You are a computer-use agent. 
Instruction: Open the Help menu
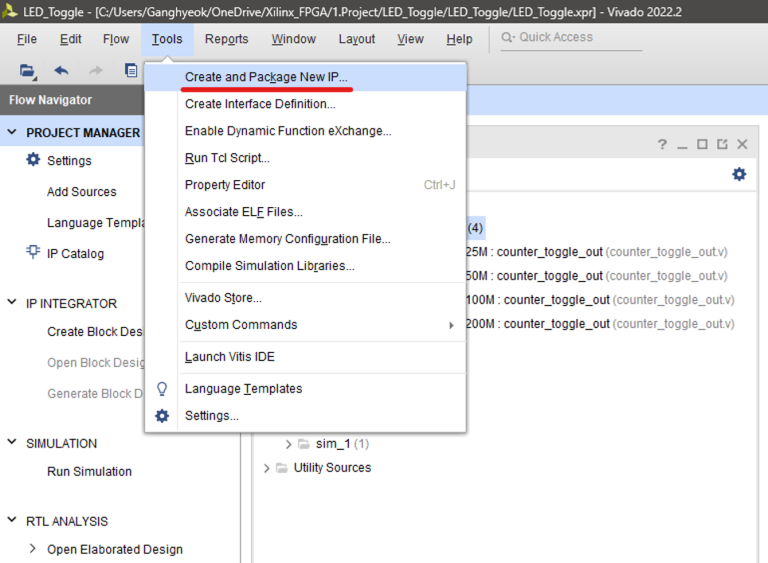point(459,39)
